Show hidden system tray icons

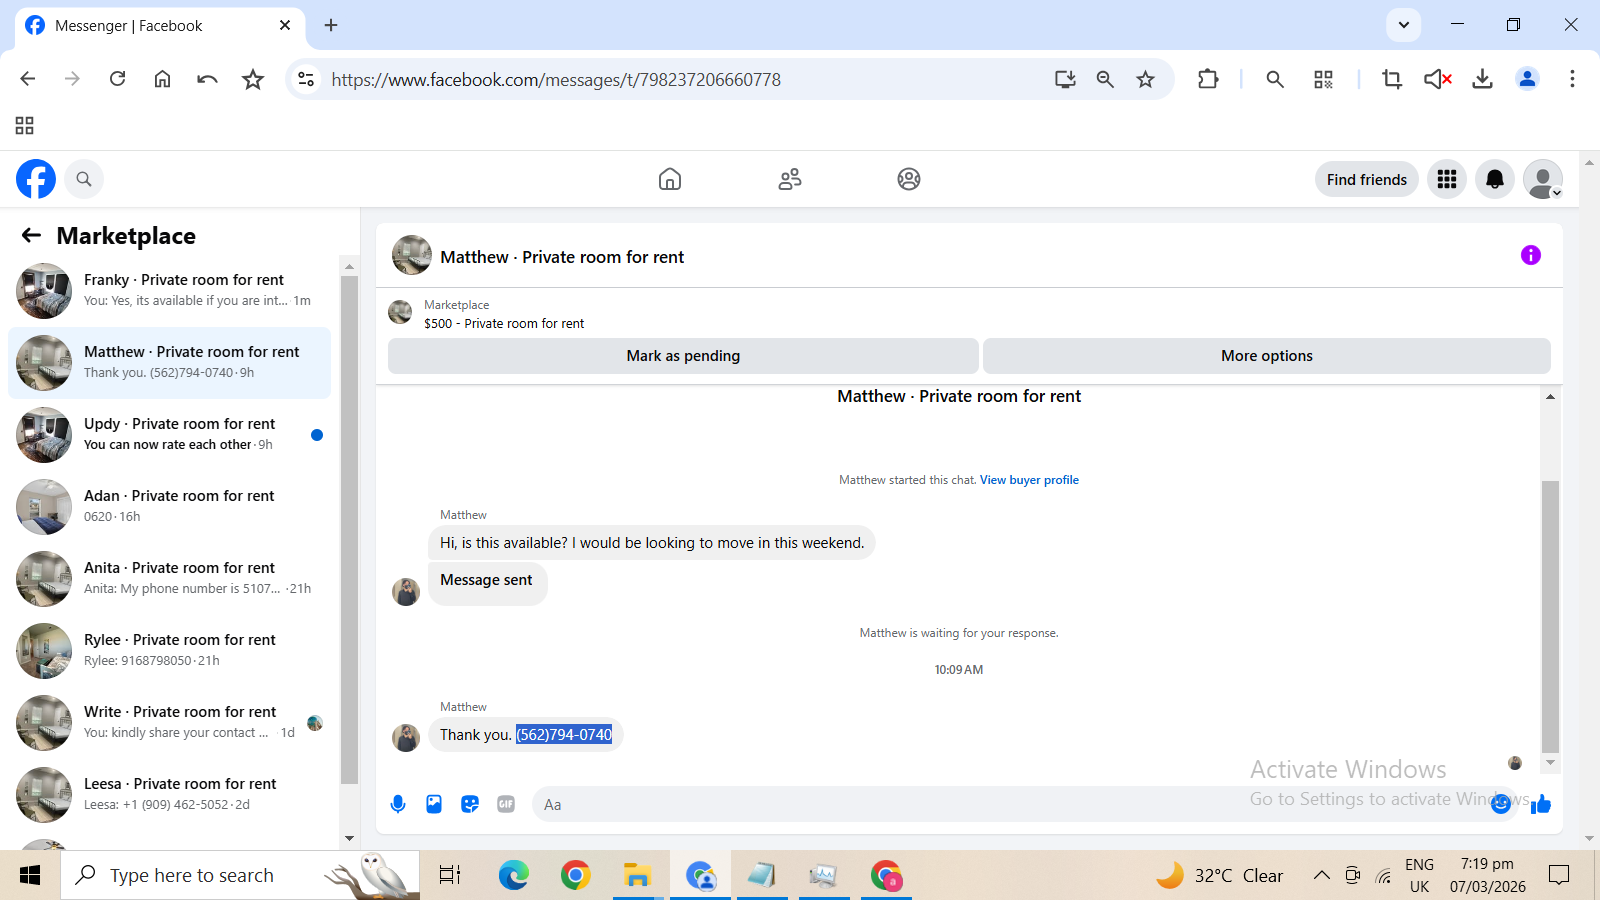point(1321,875)
